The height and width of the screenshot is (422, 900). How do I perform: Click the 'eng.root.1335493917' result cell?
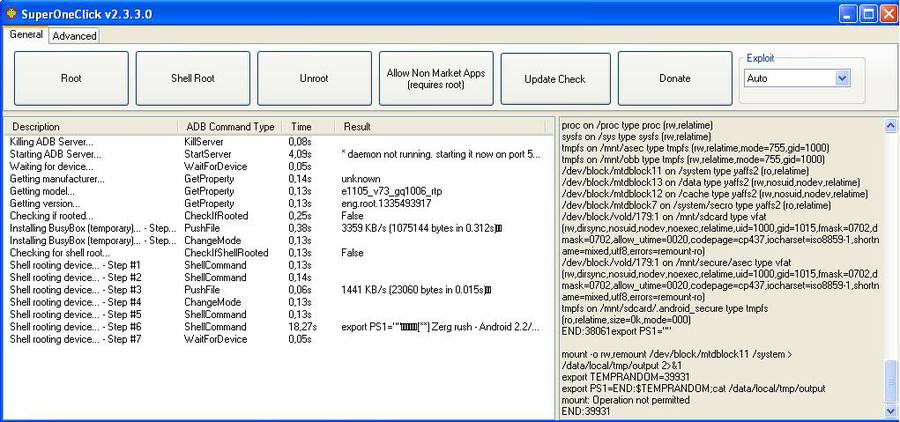point(386,204)
